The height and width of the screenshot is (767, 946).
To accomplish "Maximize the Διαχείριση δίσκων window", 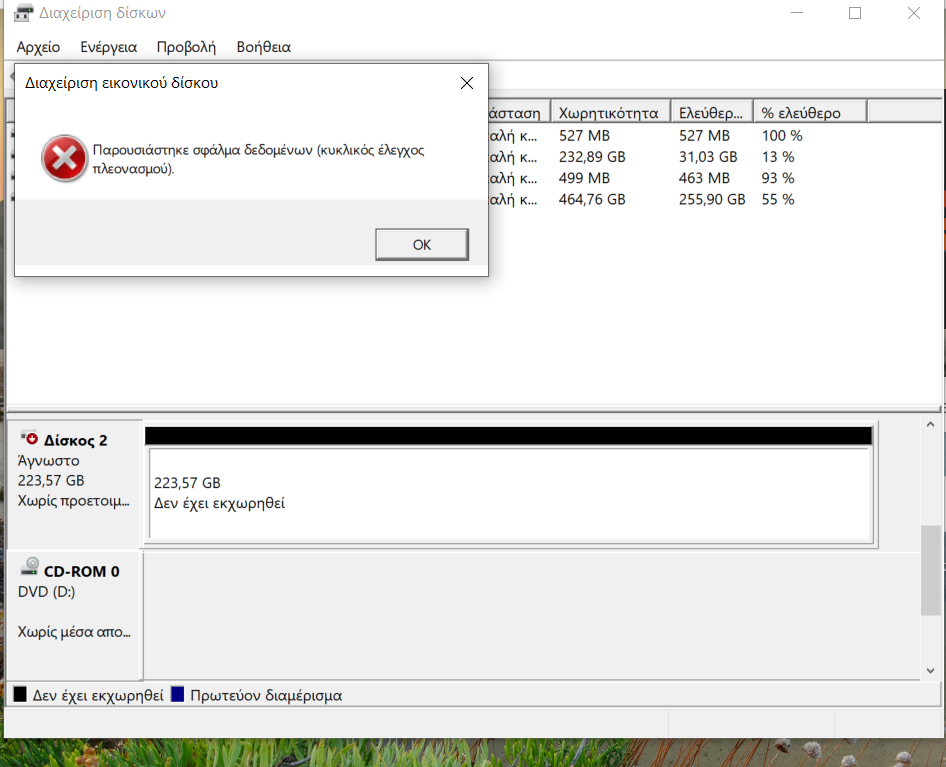I will (855, 13).
